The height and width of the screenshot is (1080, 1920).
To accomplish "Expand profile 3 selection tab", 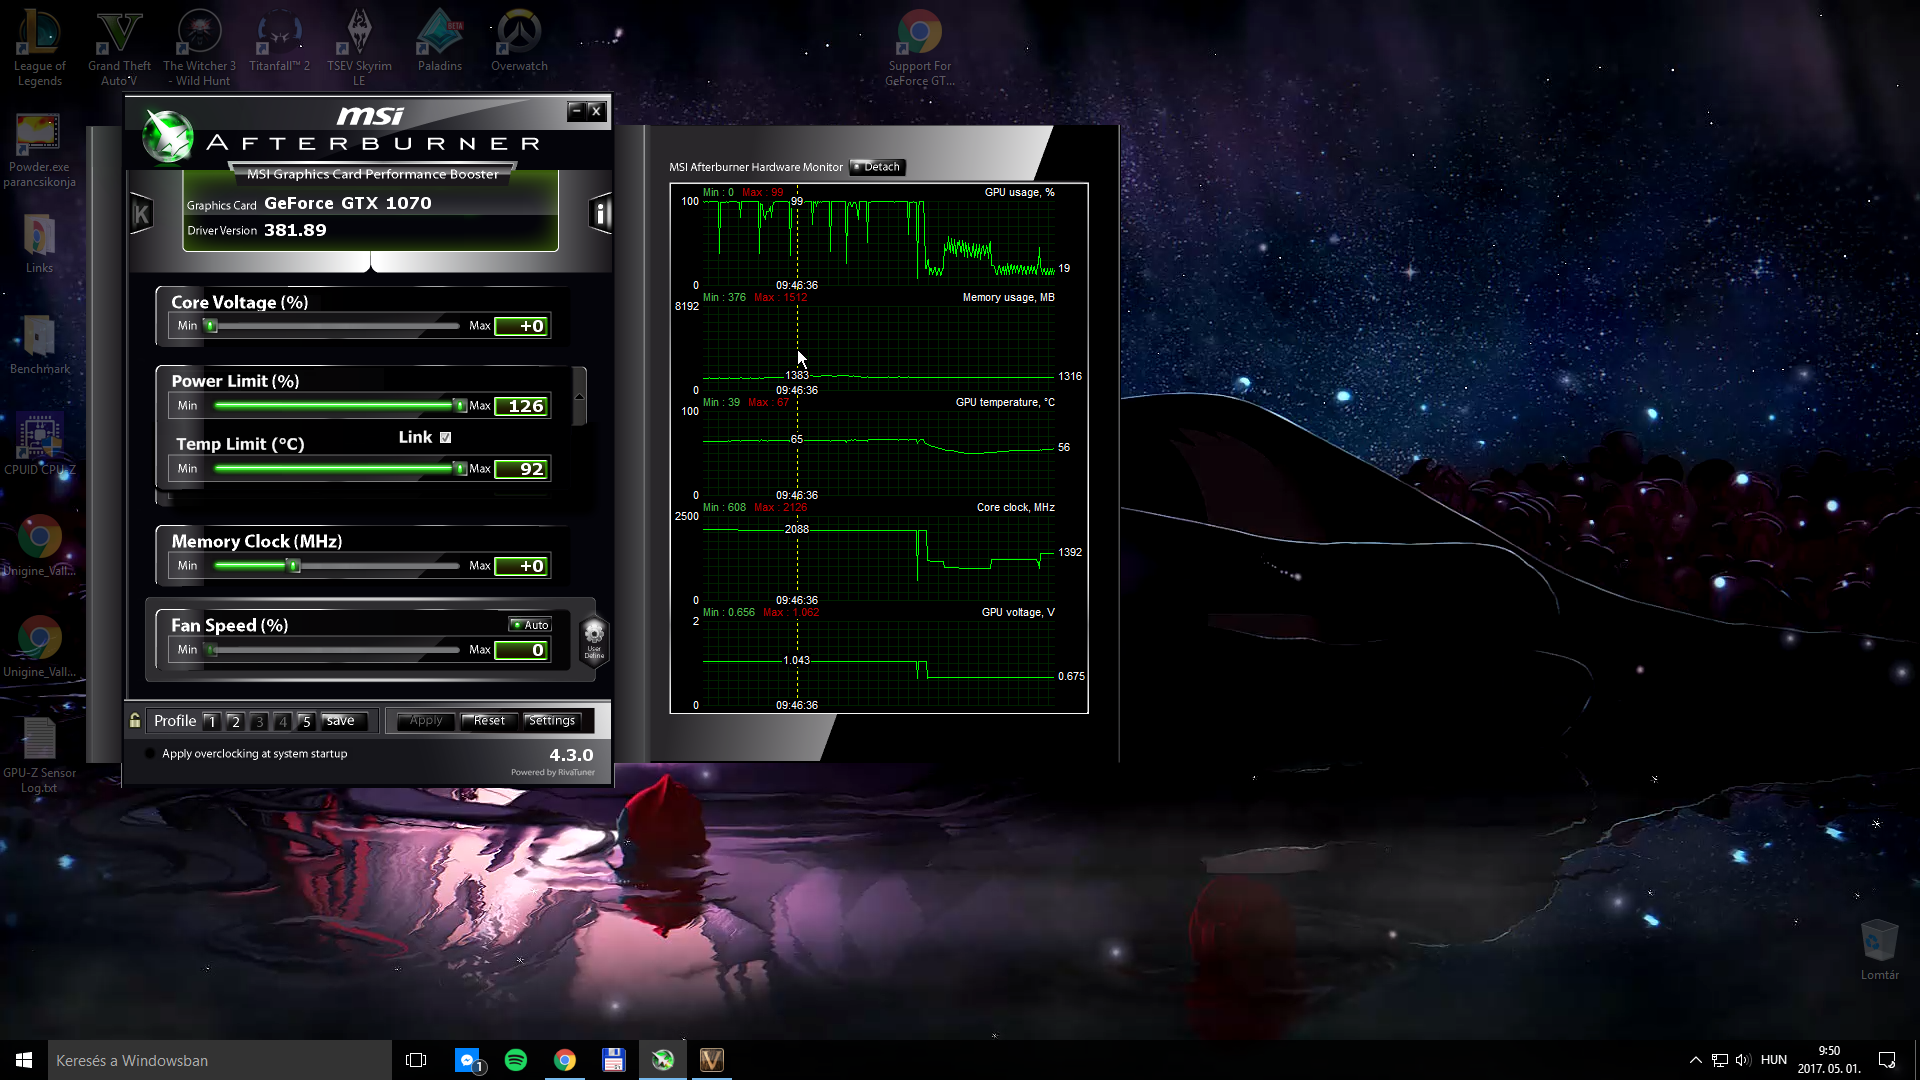I will click(258, 720).
